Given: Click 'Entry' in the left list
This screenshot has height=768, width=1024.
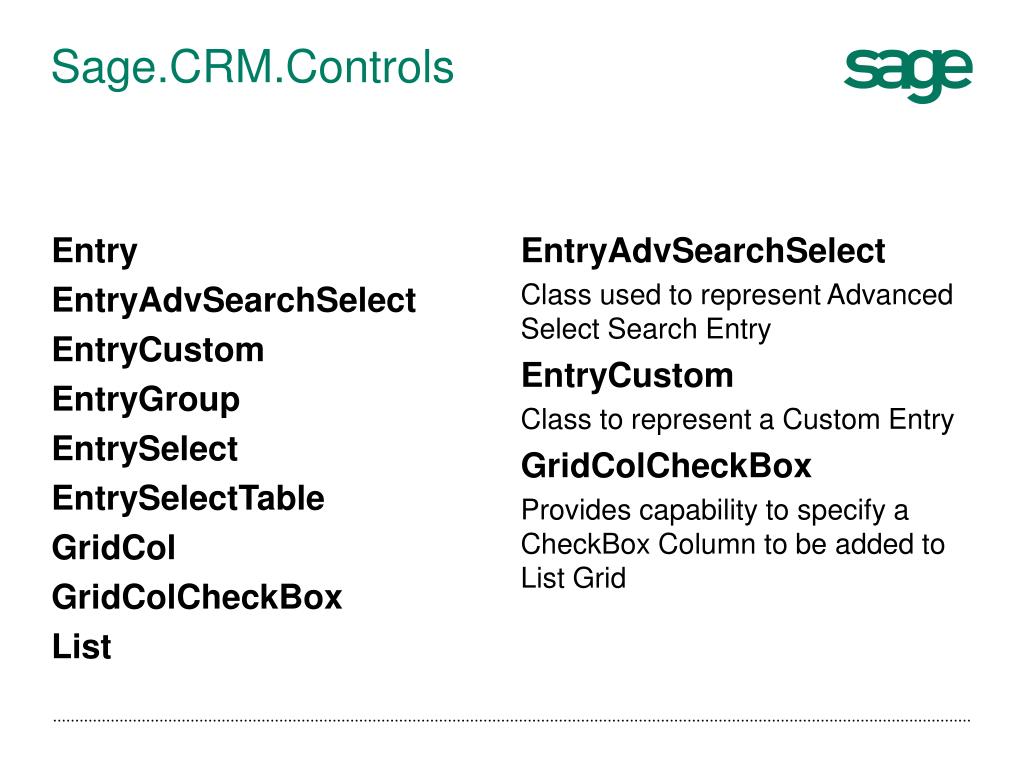Looking at the screenshot, I should [x=95, y=252].
